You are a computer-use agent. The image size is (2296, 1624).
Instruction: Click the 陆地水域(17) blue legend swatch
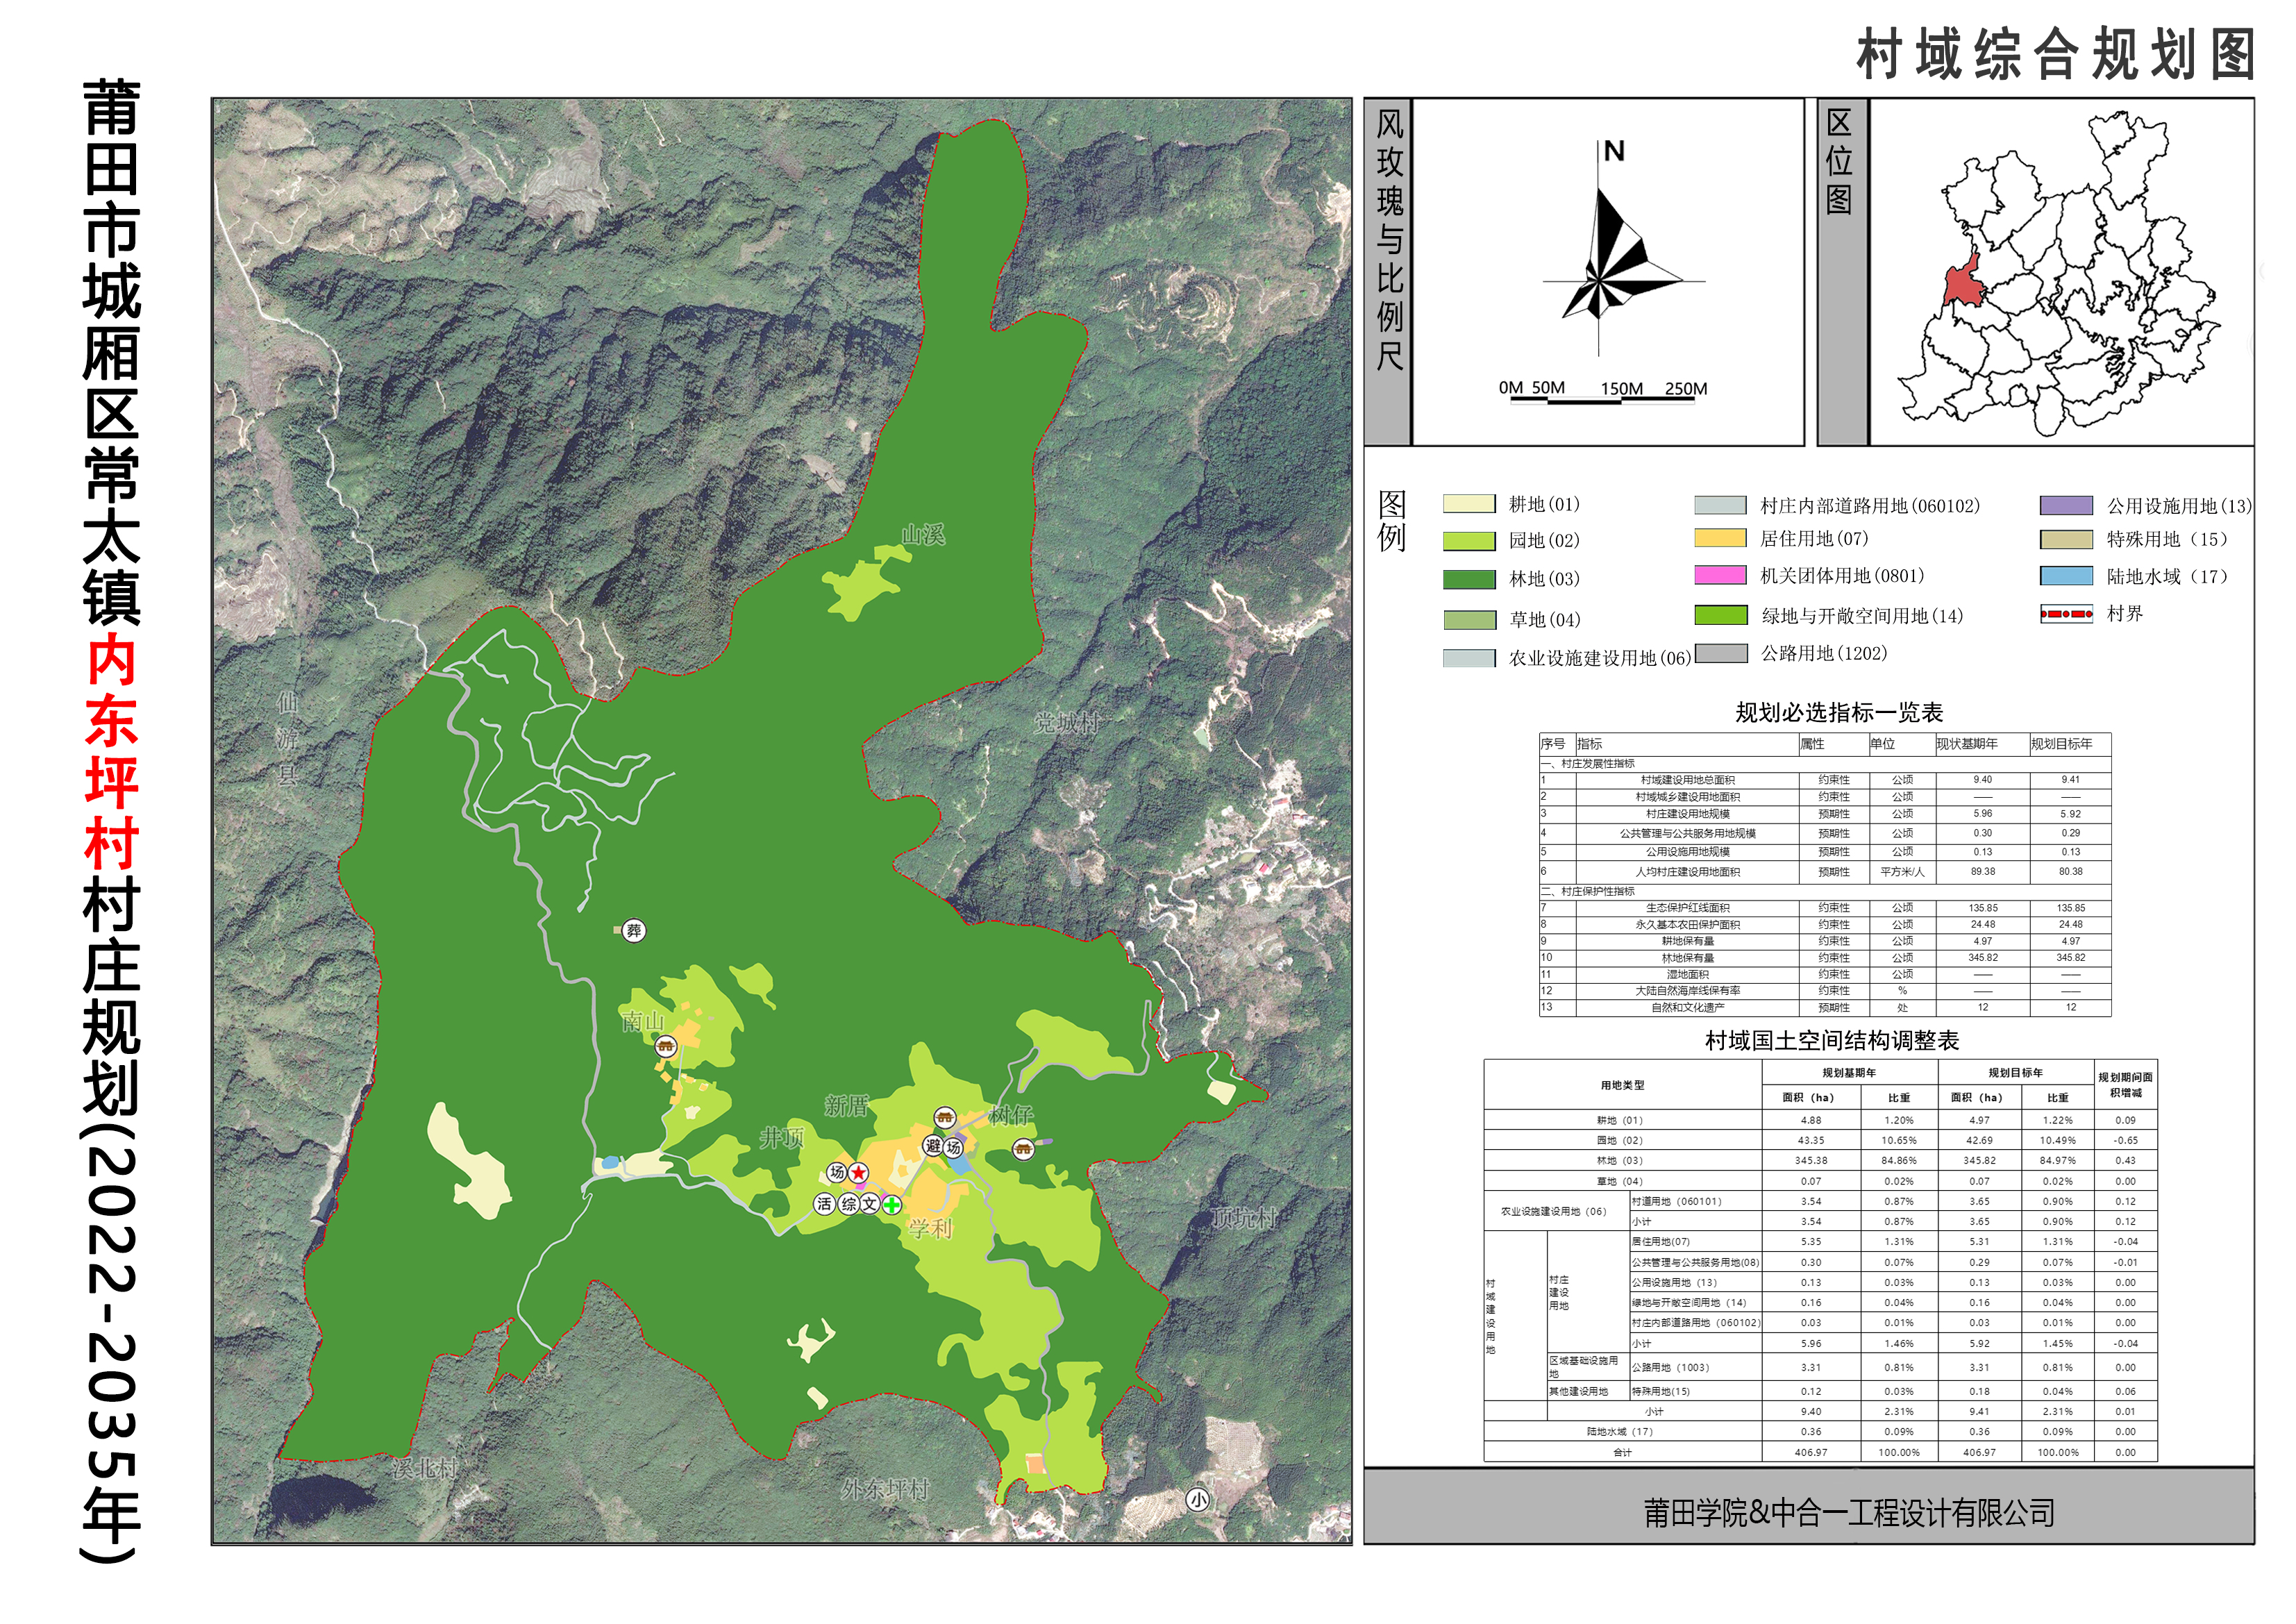click(x=2066, y=577)
